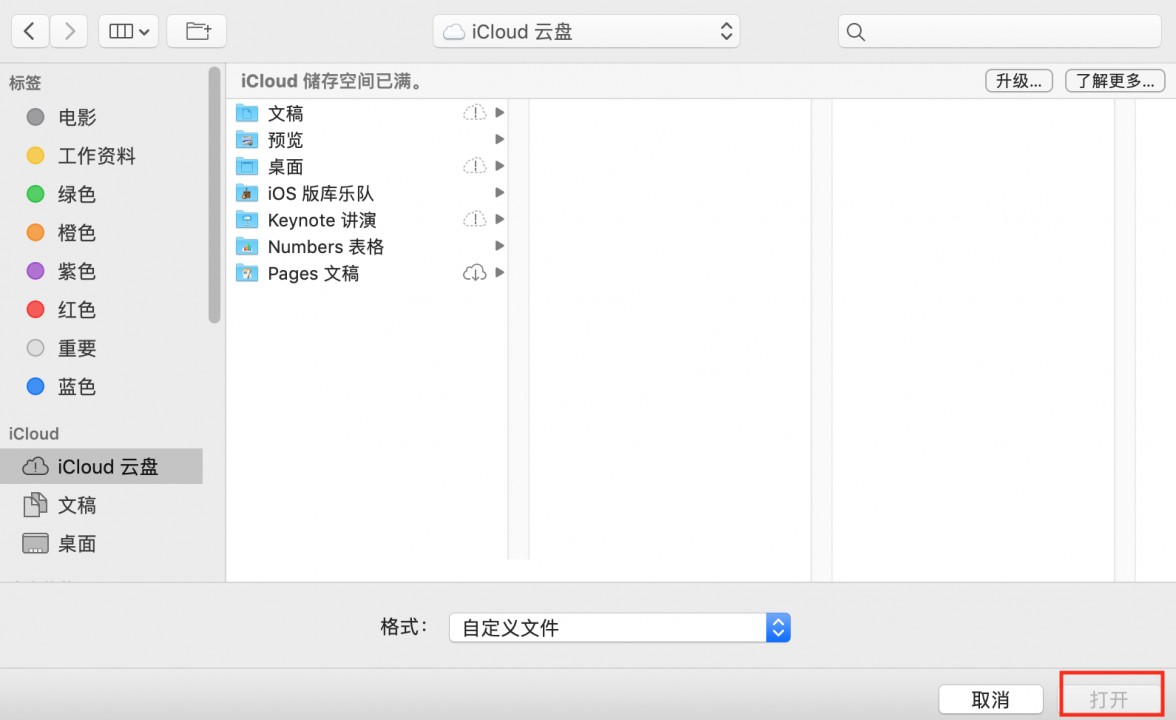This screenshot has width=1176, height=720.
Task: Create a new folder with toolbar icon
Action: 197,31
